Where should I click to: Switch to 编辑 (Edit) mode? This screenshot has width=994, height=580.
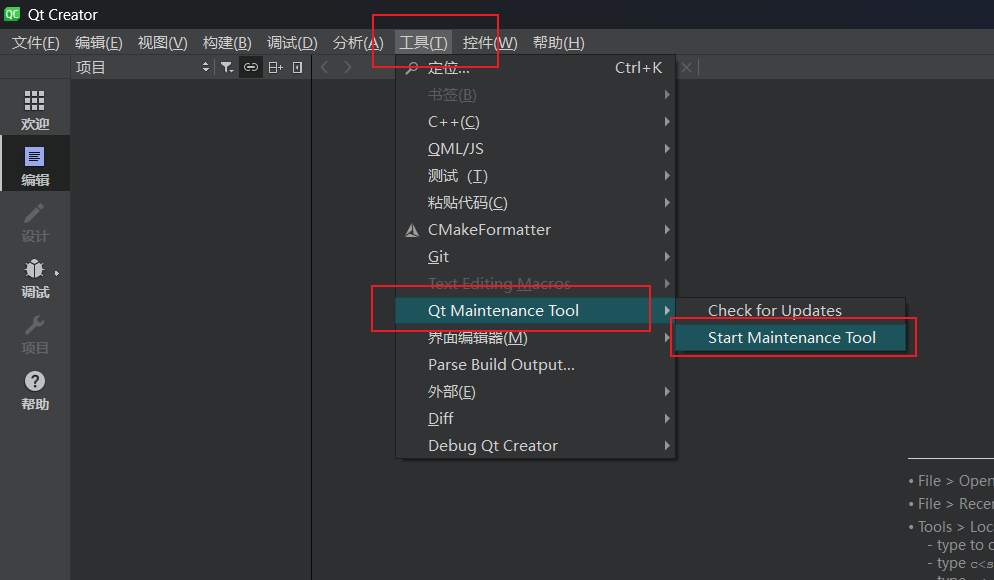(x=35, y=165)
